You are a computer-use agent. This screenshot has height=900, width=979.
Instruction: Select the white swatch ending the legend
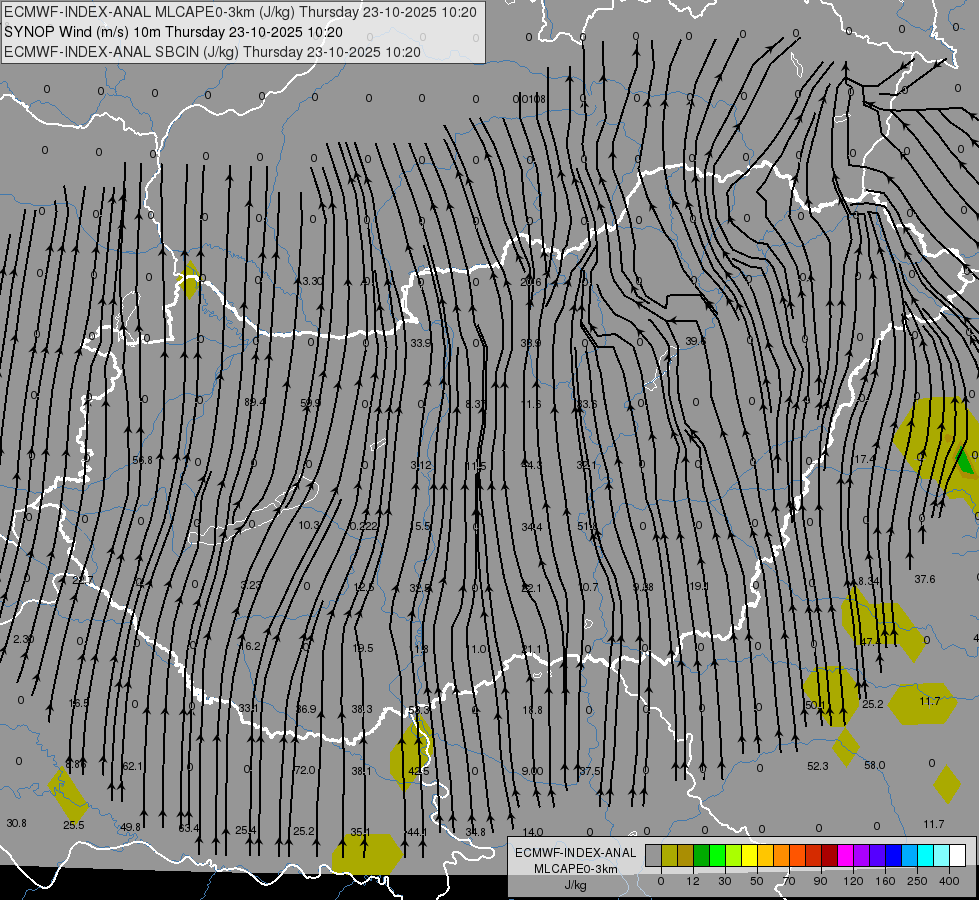[x=958, y=855]
